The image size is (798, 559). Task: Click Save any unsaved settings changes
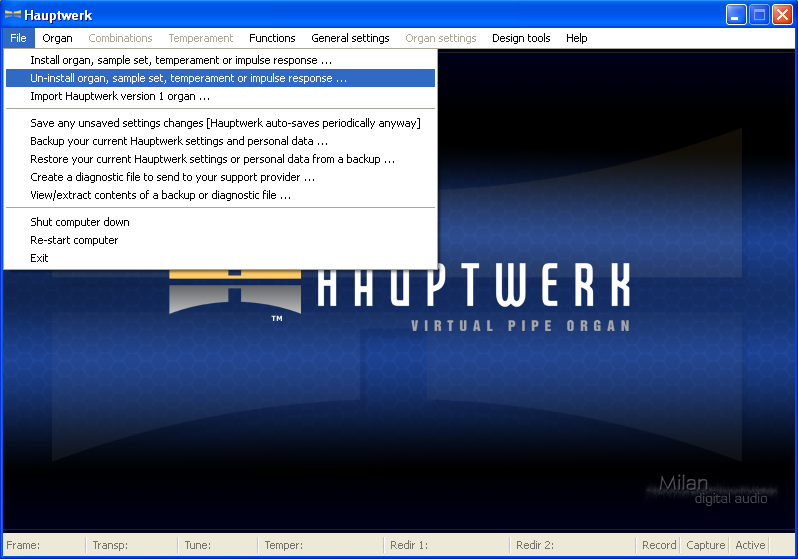pos(220,123)
